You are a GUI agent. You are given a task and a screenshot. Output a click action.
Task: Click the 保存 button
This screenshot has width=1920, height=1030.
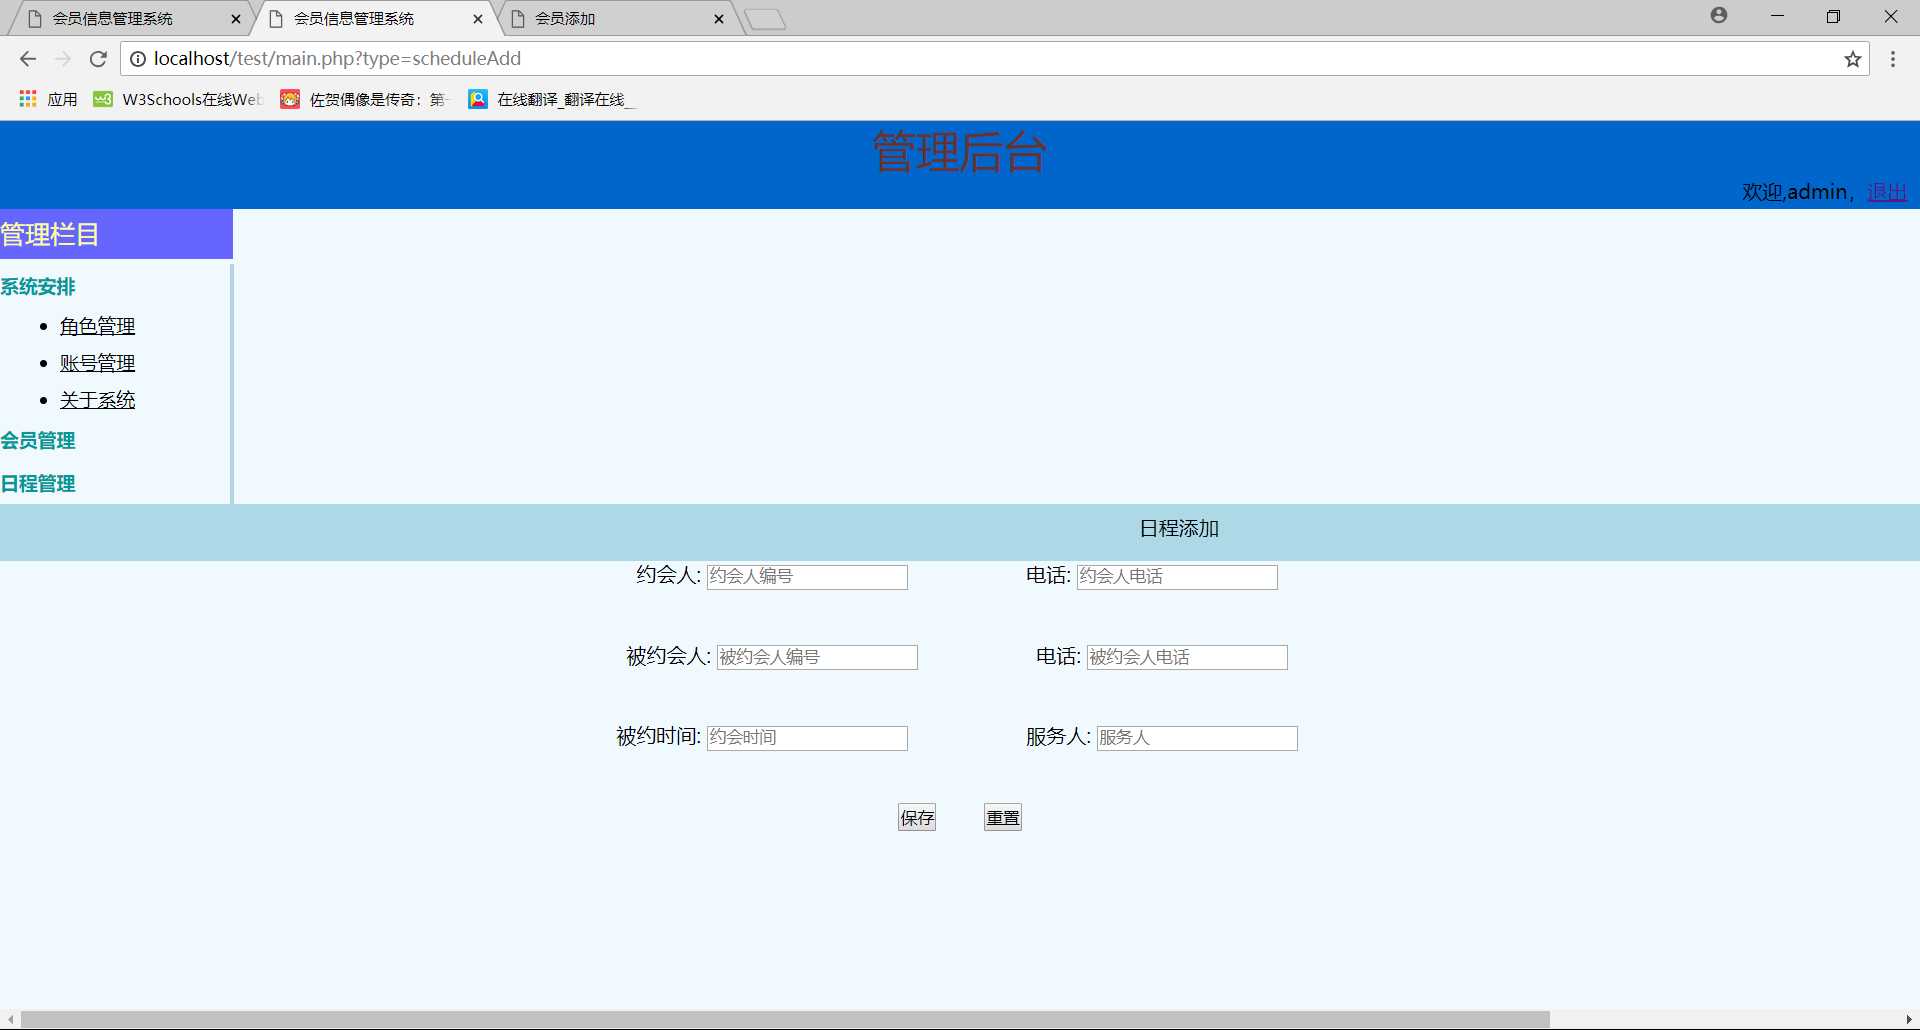[x=917, y=818]
